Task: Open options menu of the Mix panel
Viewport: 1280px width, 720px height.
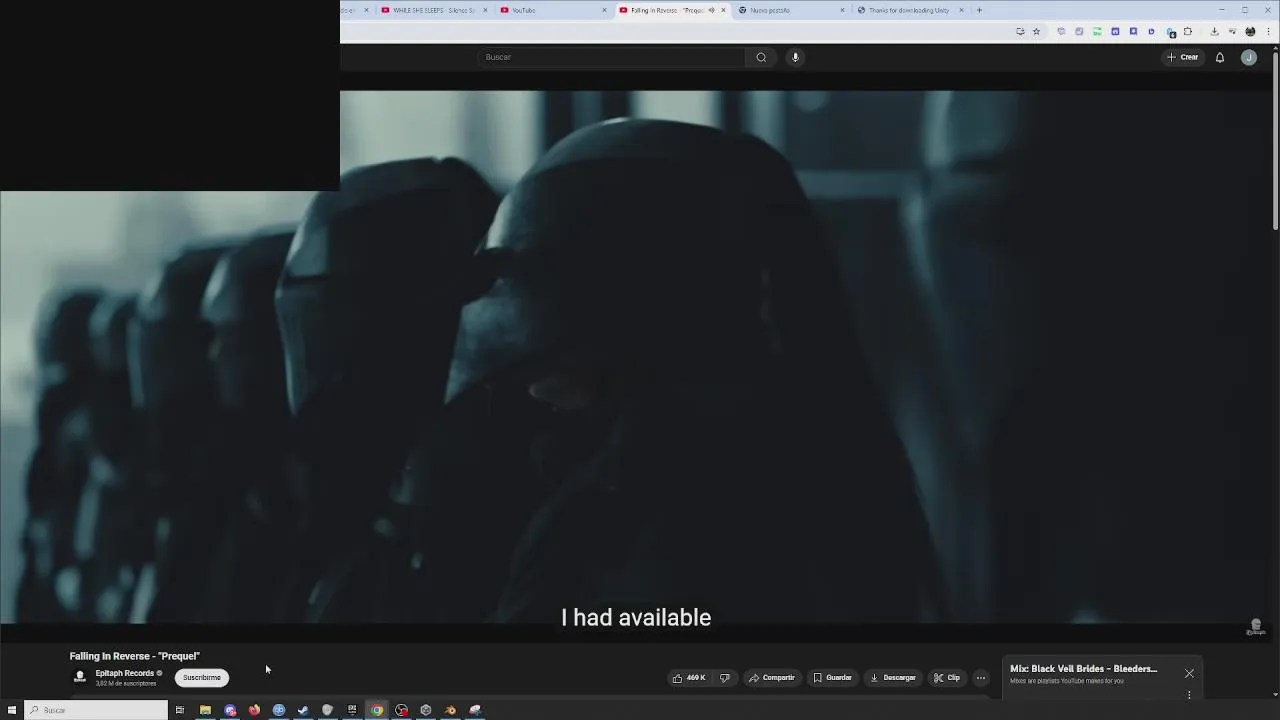Action: click(x=1189, y=694)
